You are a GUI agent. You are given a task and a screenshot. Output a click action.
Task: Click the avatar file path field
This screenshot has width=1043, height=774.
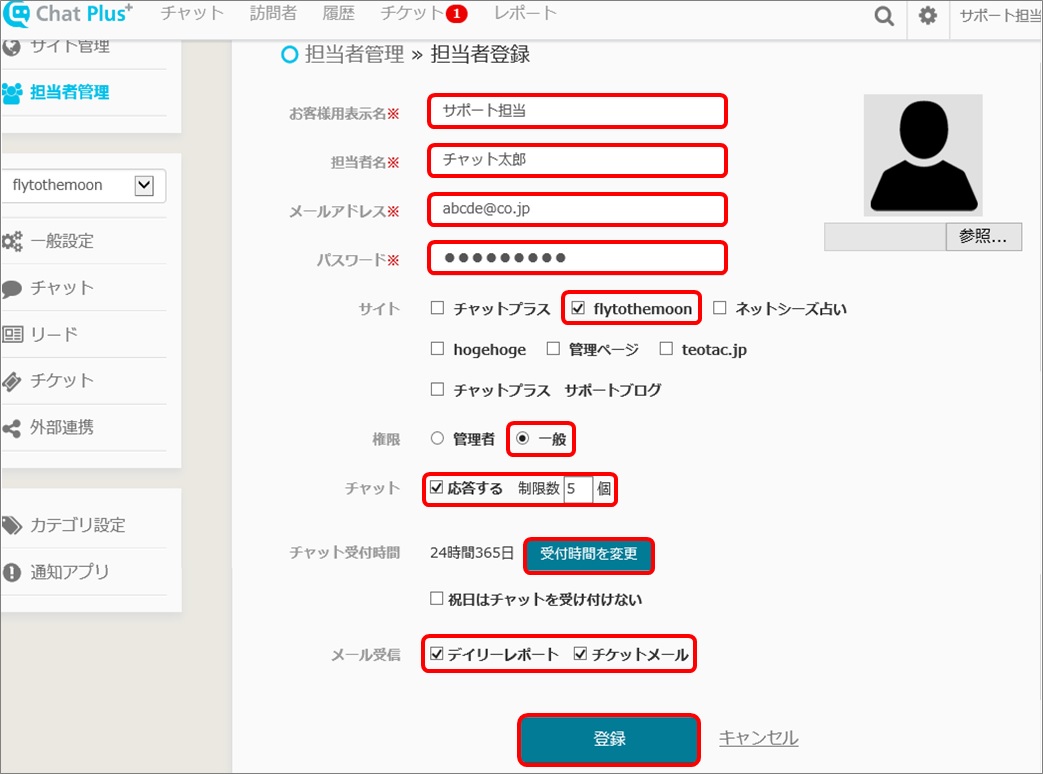885,237
